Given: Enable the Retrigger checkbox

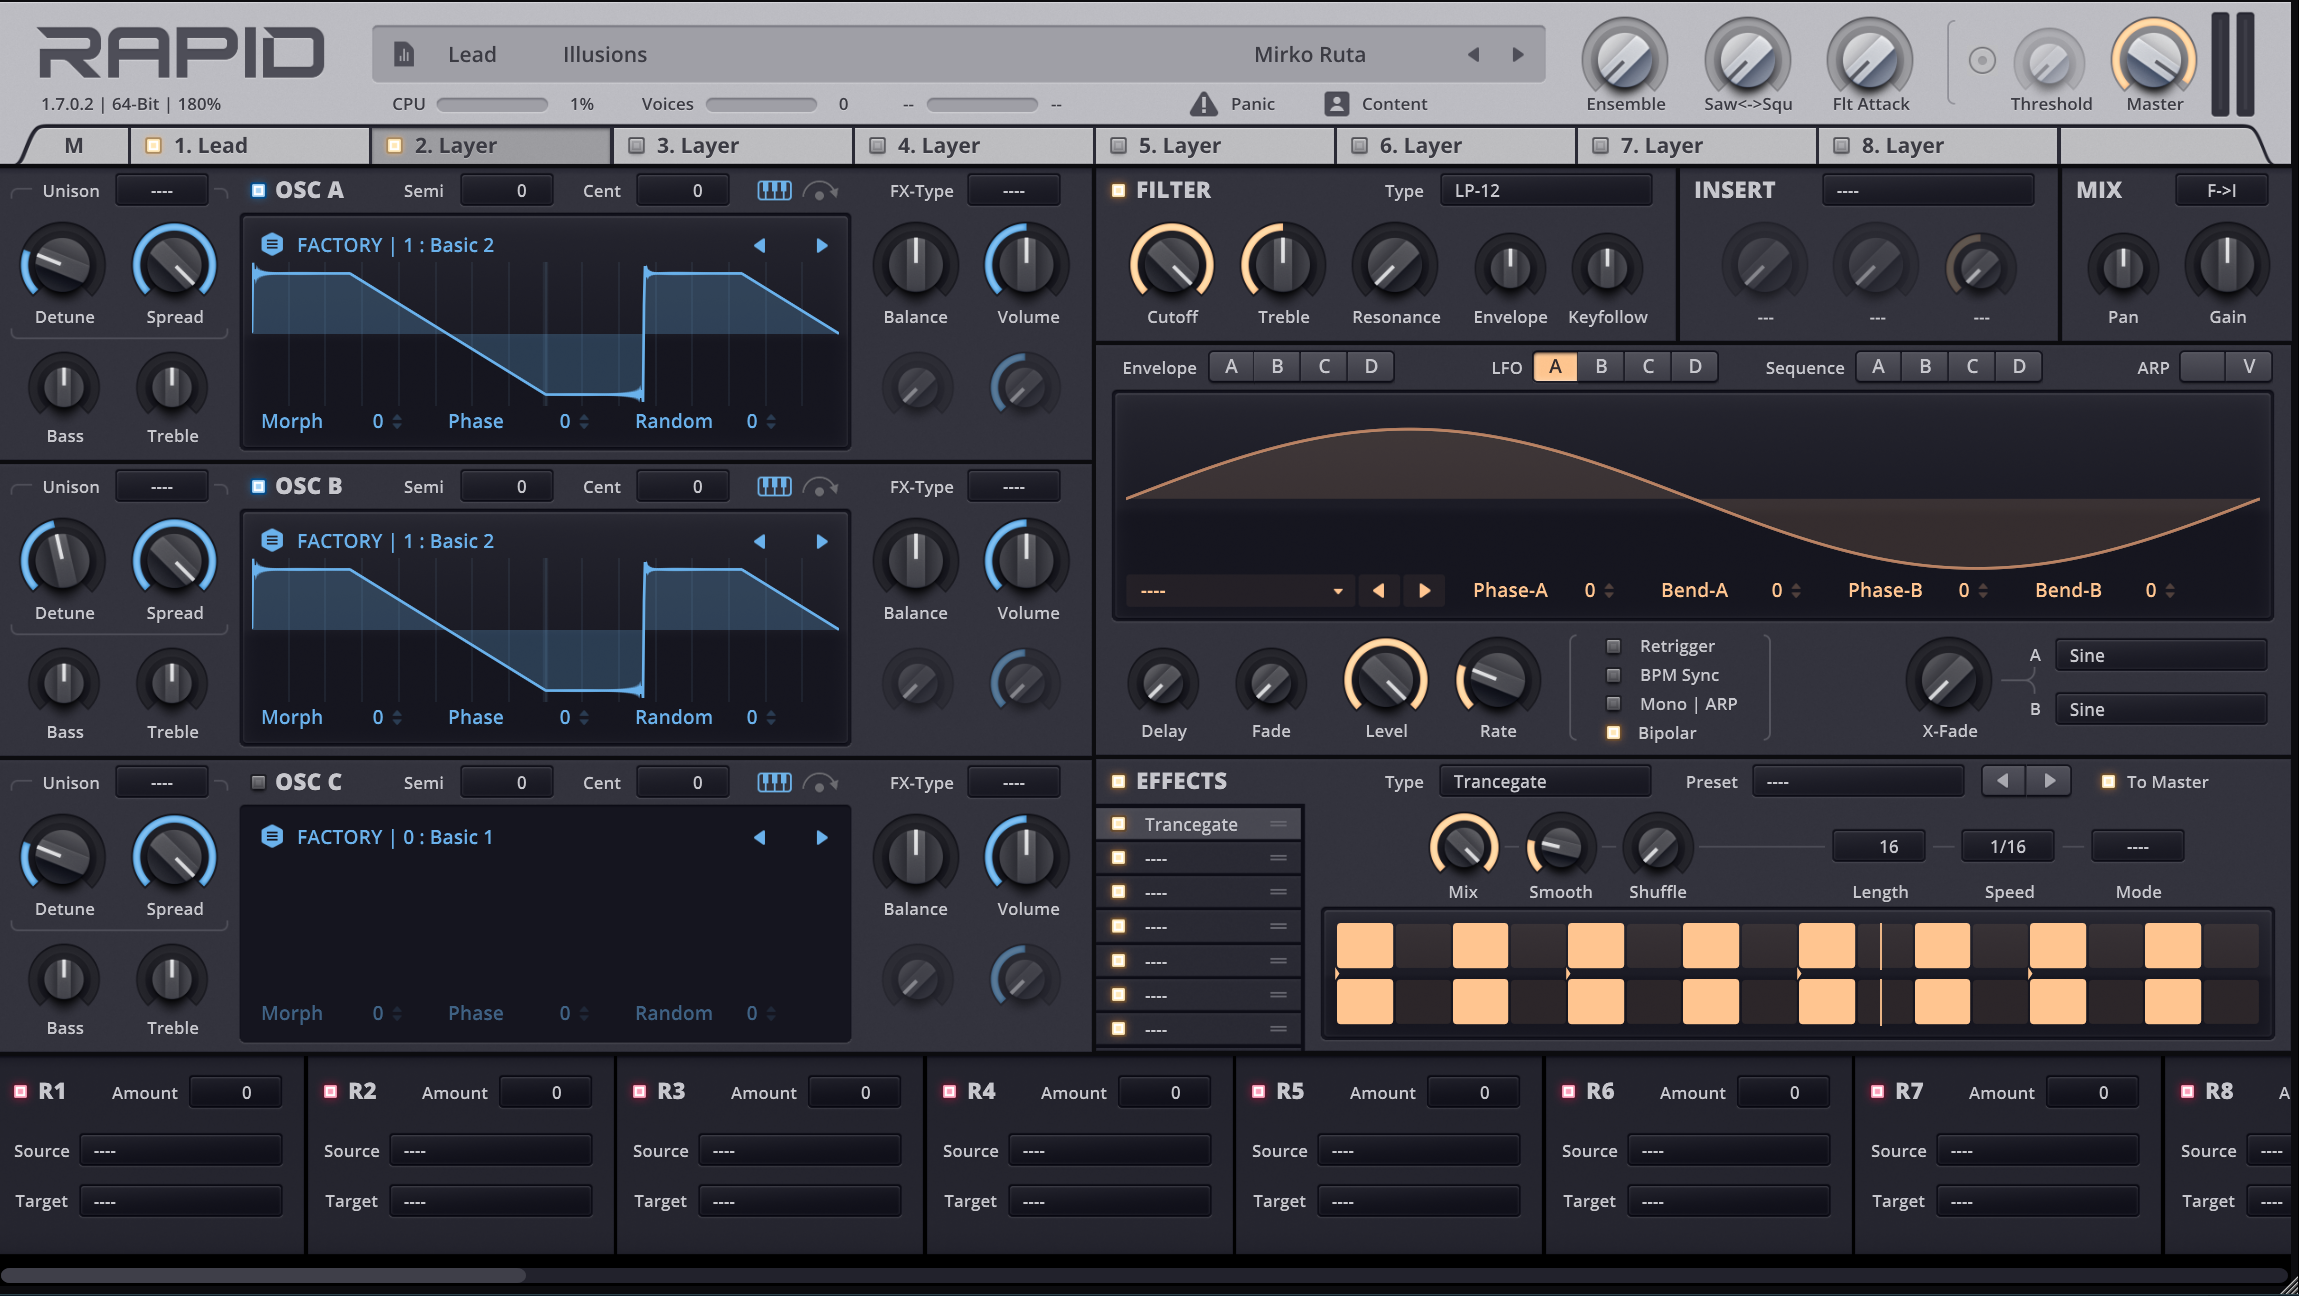Looking at the screenshot, I should click(1613, 646).
